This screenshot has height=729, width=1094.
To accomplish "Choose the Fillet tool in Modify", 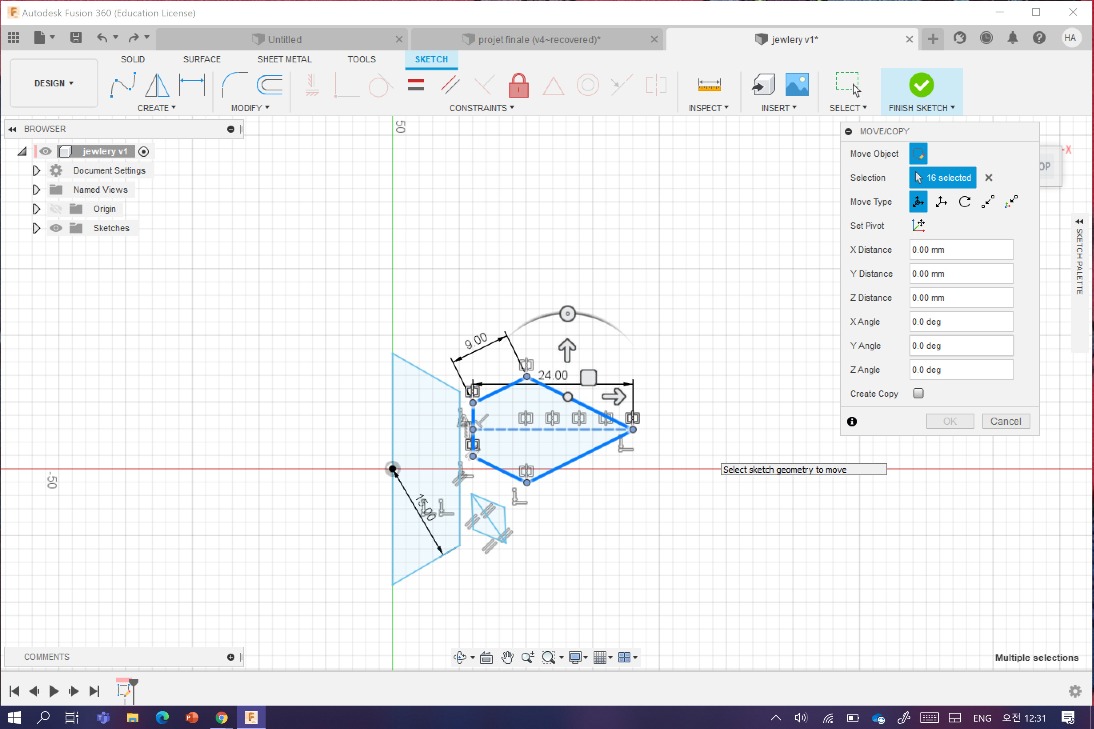I will (x=234, y=85).
